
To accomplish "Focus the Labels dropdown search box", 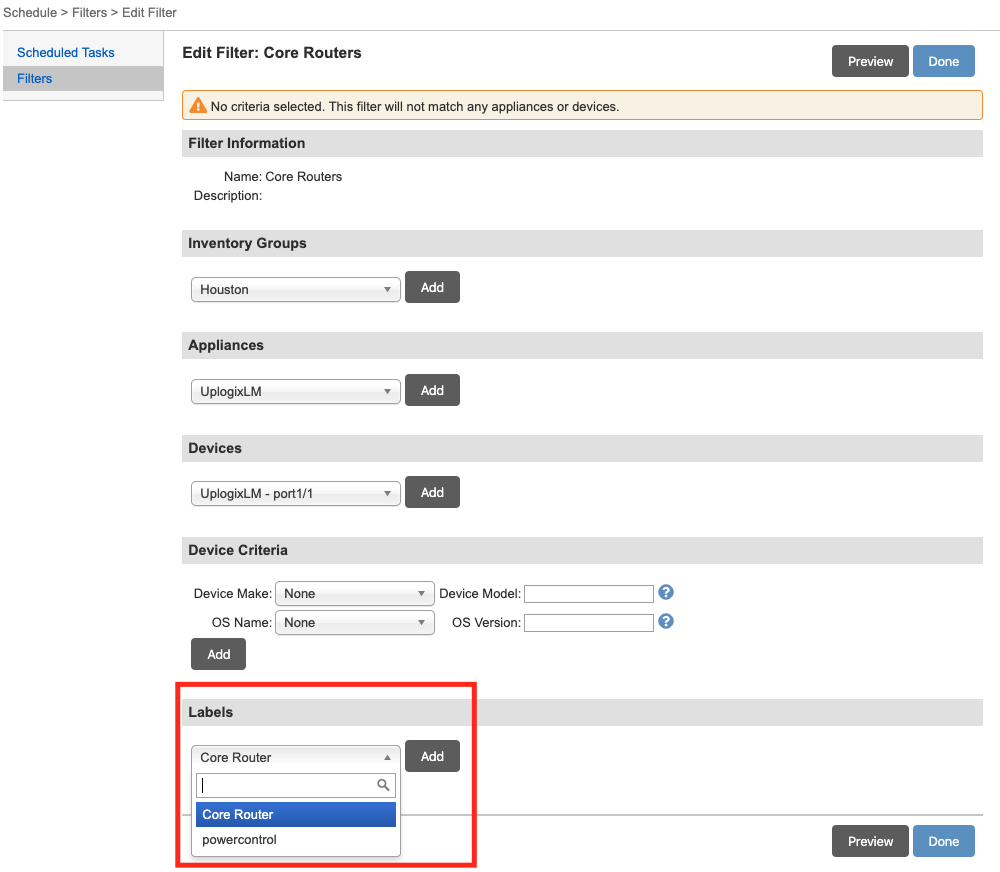I will [286, 785].
